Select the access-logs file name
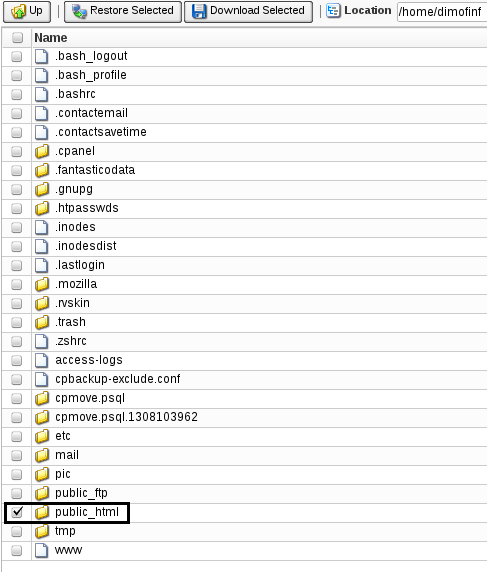487x572 pixels. (89, 360)
